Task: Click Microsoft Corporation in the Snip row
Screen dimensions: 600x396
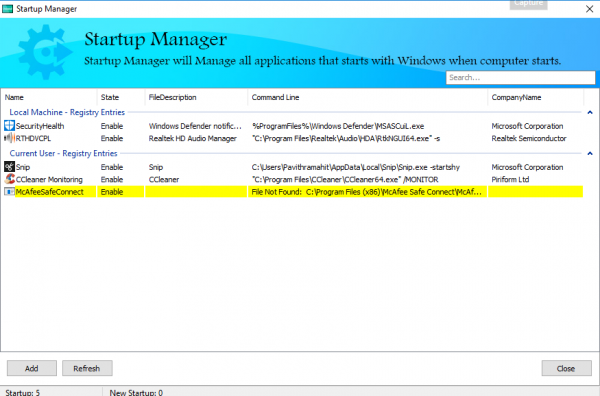Action: (x=527, y=167)
